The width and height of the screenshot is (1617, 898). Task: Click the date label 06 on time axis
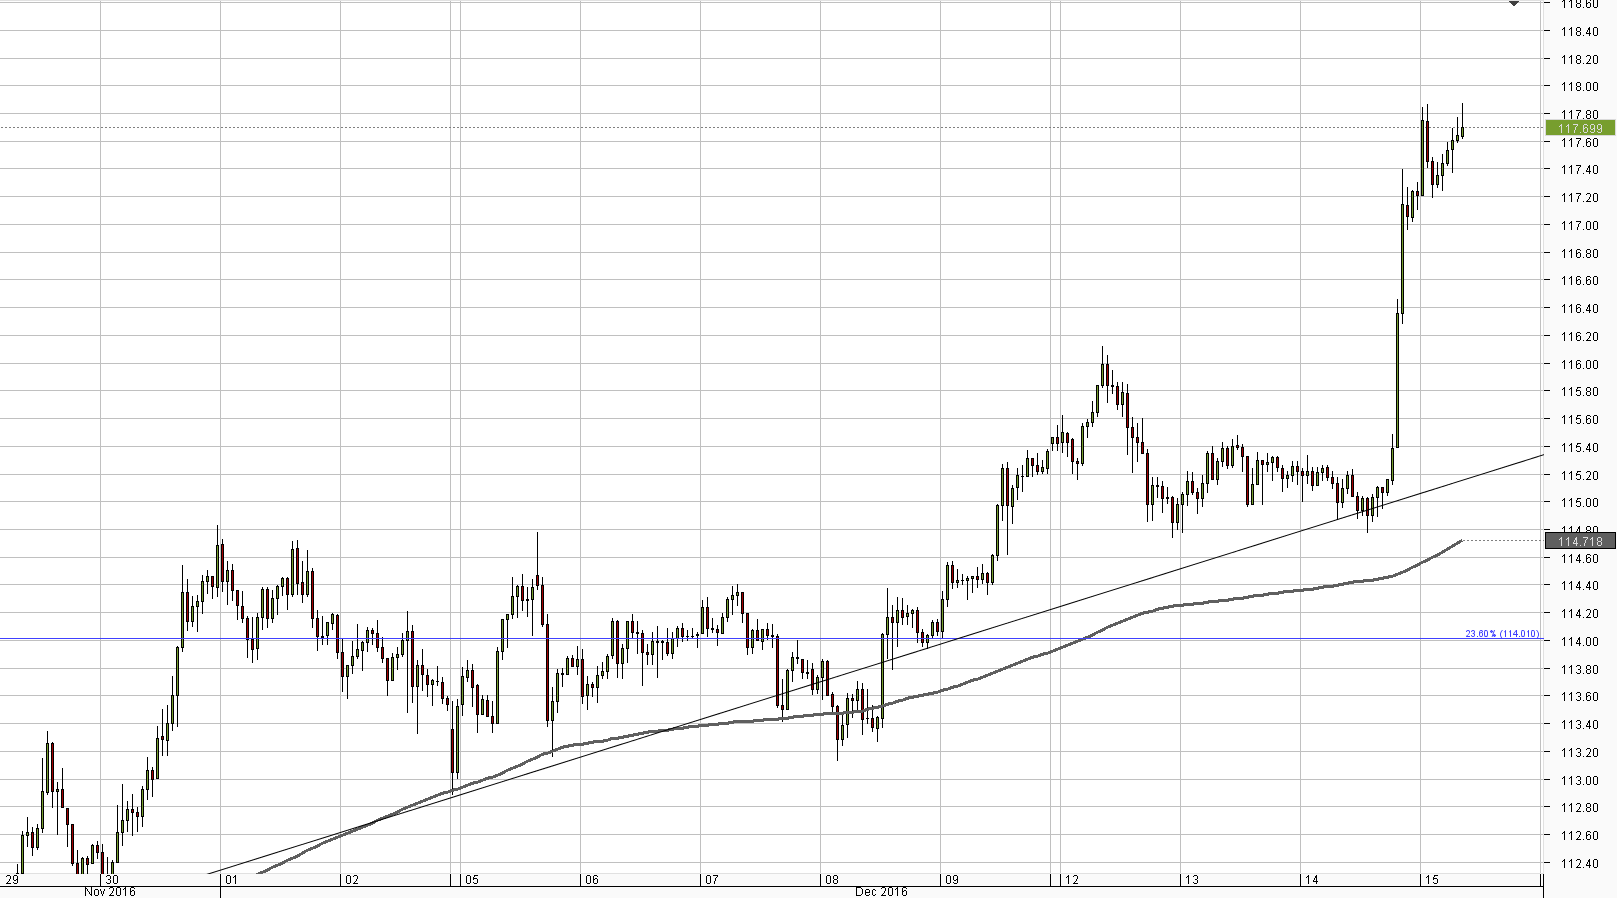592,880
